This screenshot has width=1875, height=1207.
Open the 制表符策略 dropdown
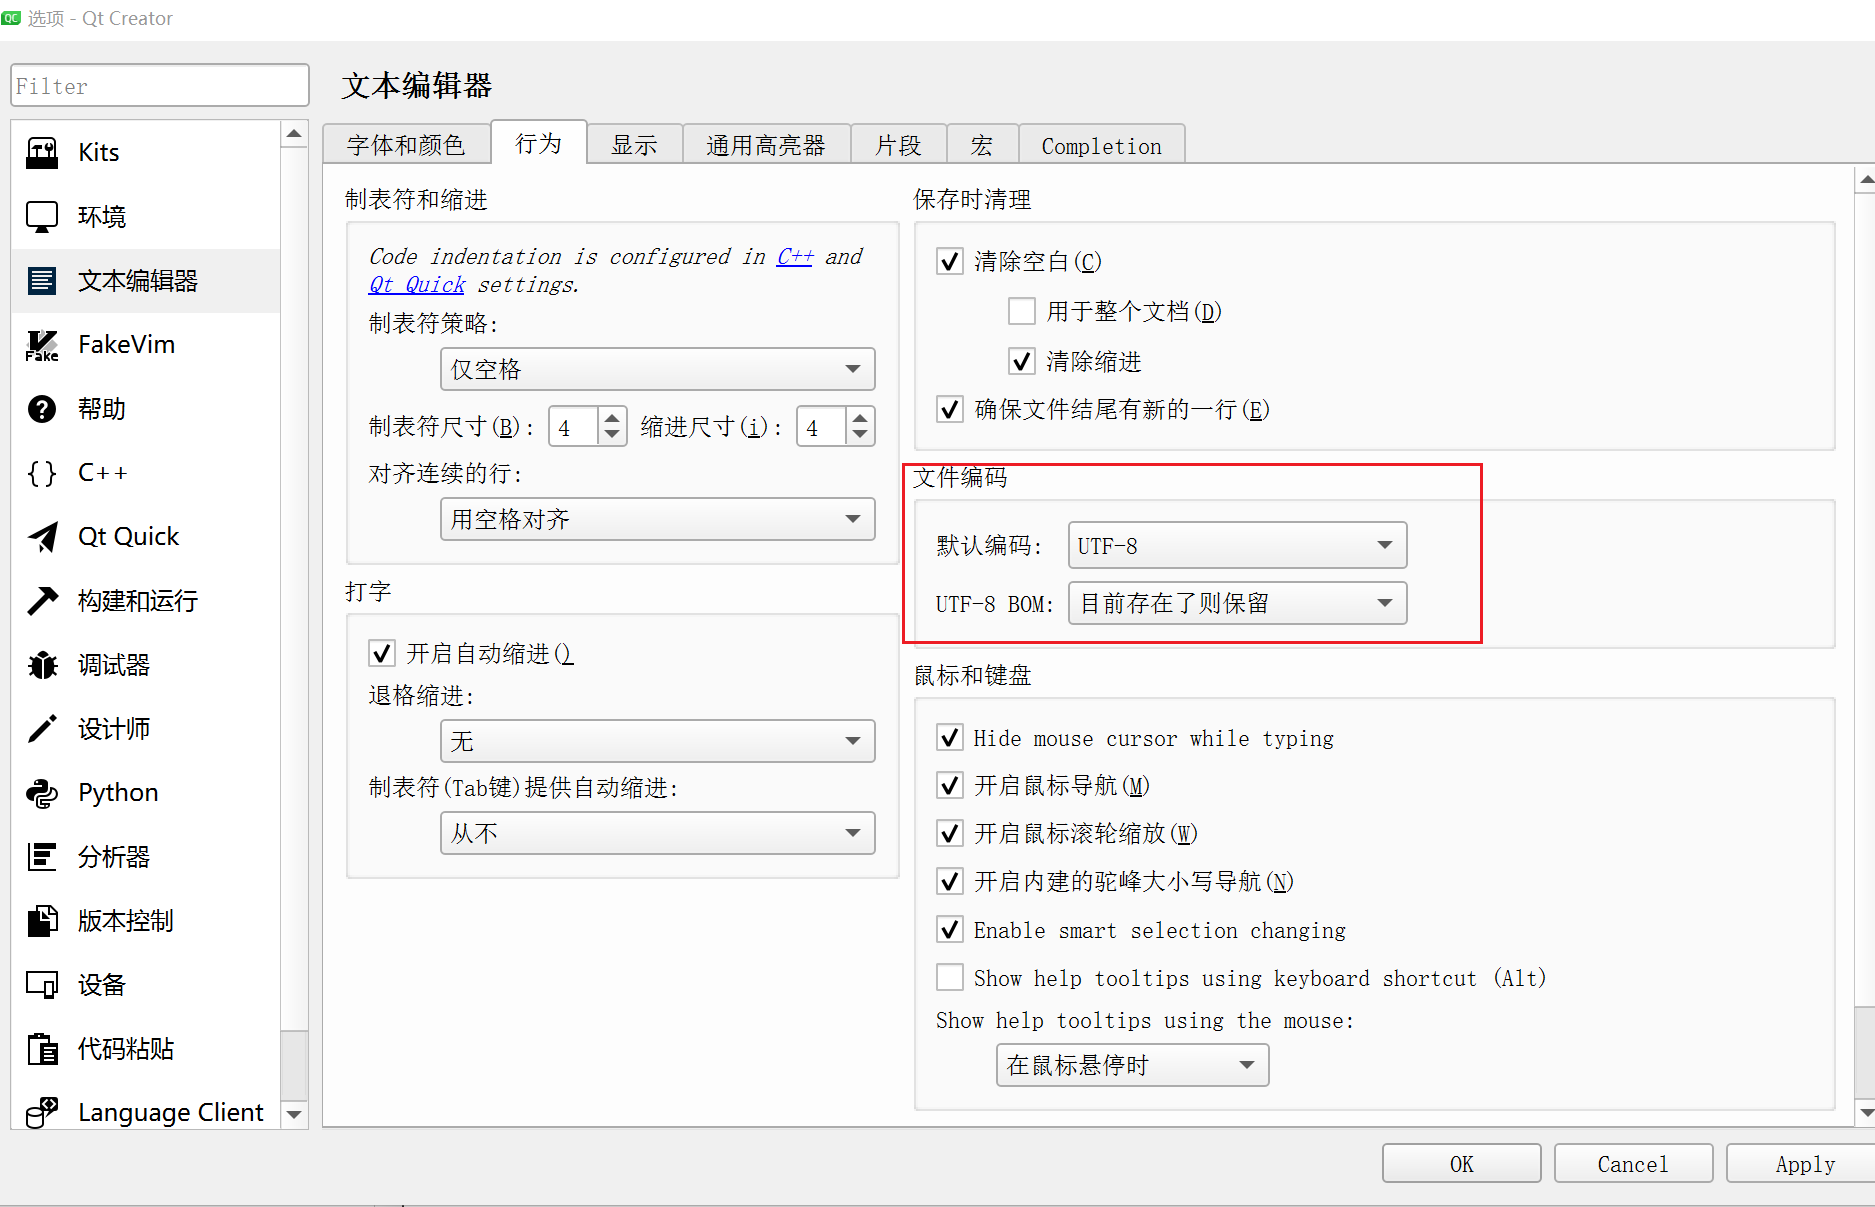click(656, 369)
